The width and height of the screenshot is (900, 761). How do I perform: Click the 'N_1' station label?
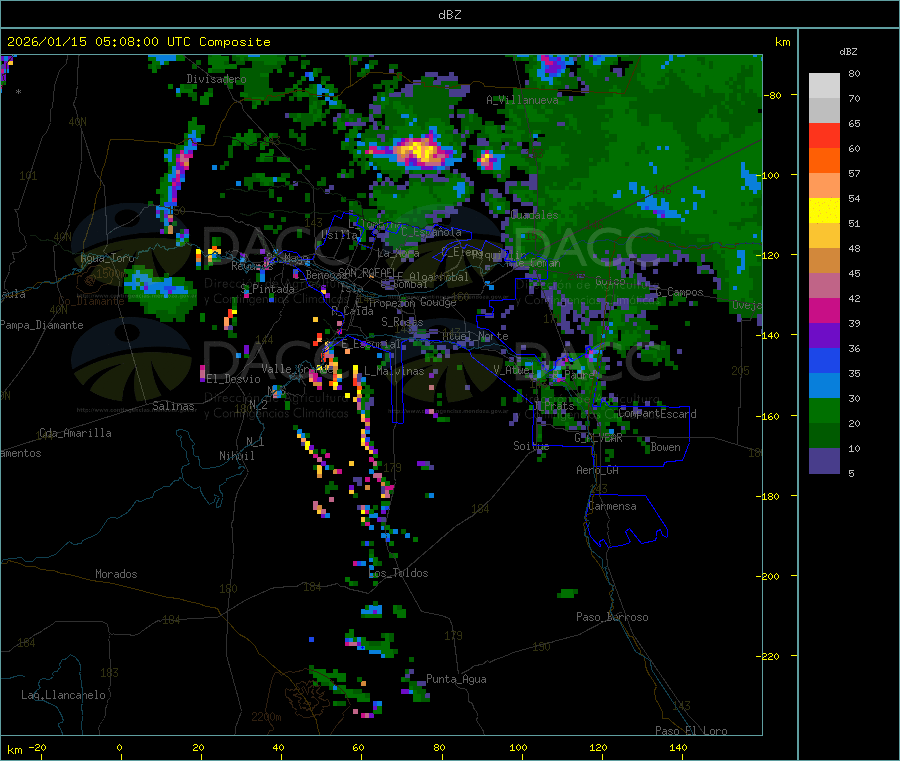255,442
